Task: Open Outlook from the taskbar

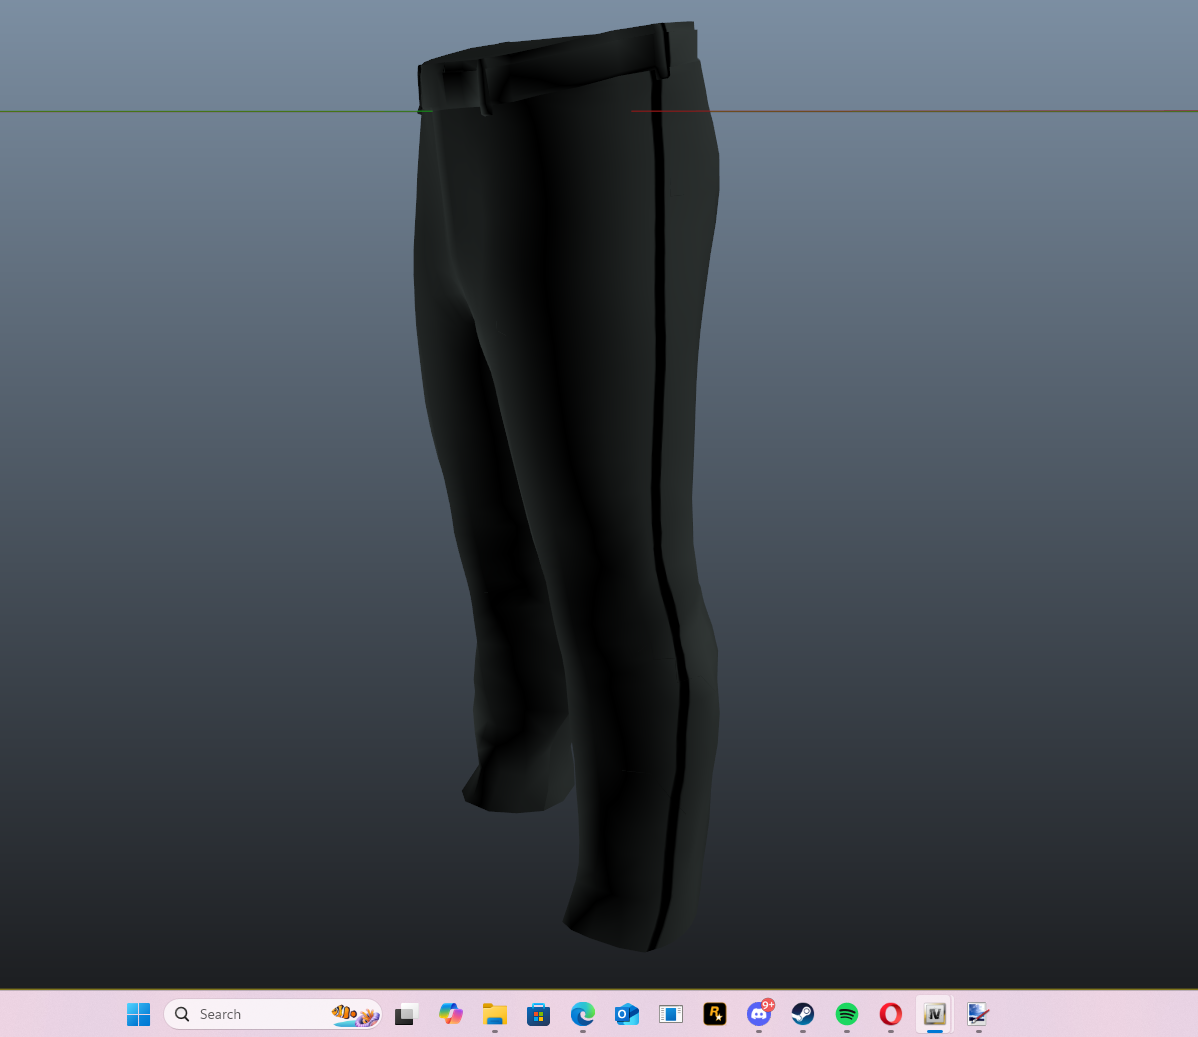Action: pyautogui.click(x=626, y=1014)
